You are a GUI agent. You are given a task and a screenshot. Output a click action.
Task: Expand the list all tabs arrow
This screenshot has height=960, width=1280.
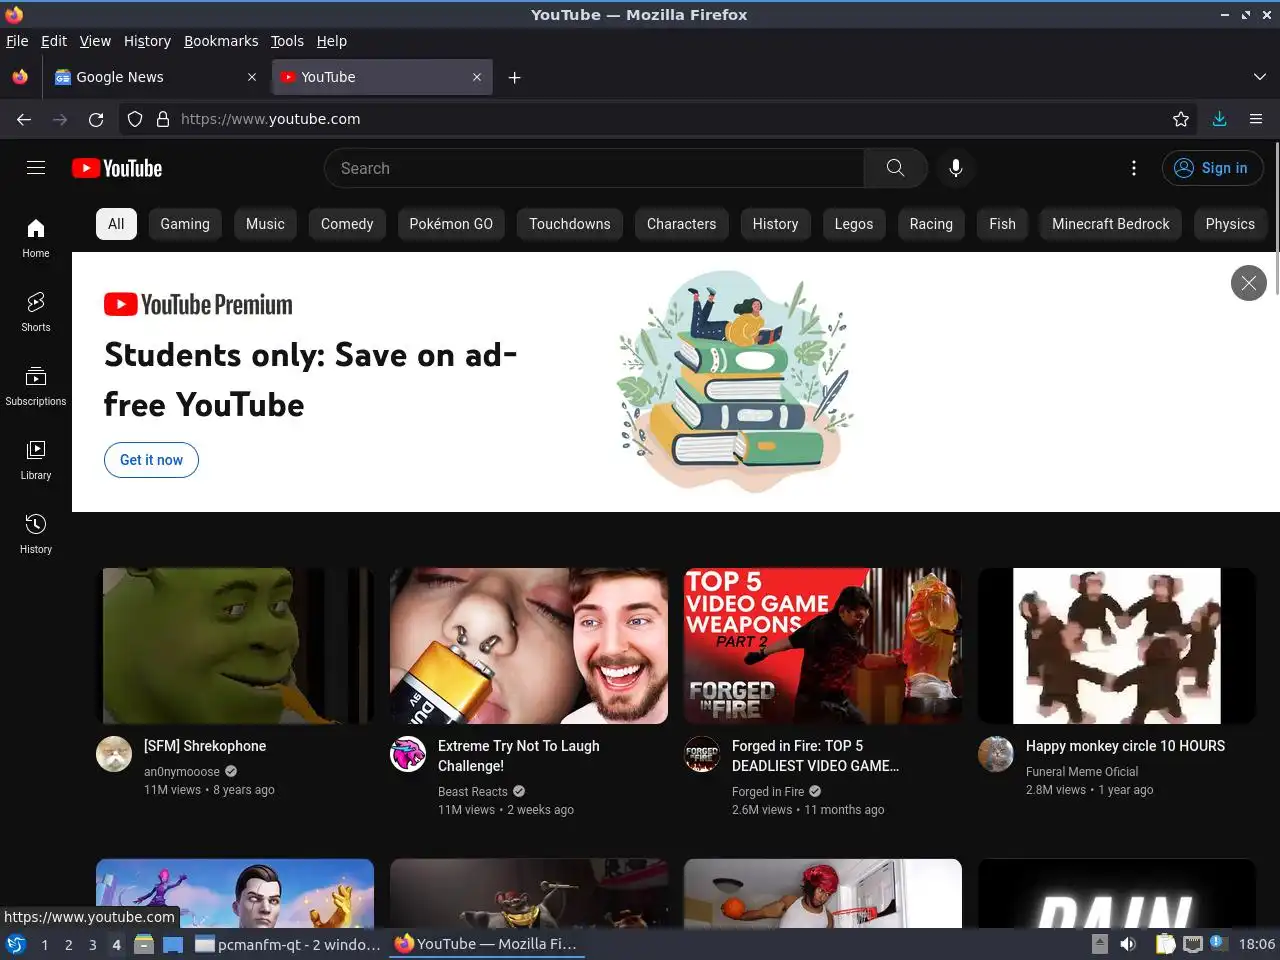tap(1259, 77)
